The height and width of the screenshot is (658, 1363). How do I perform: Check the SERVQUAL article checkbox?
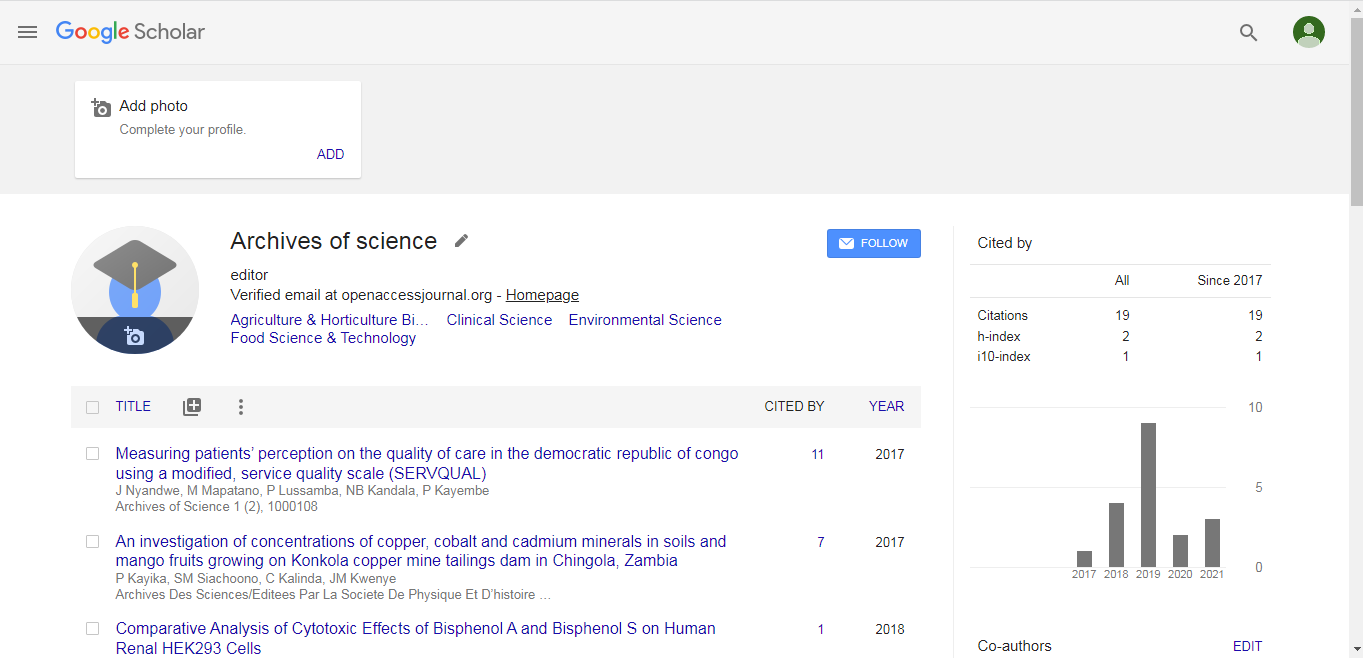[x=93, y=454]
